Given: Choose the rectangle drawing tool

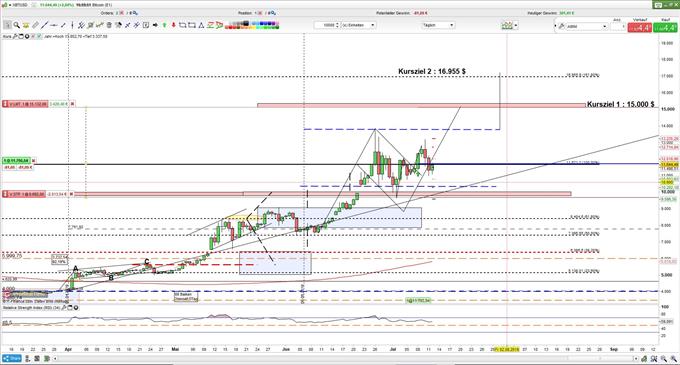Looking at the screenshot, I should [x=182, y=25].
